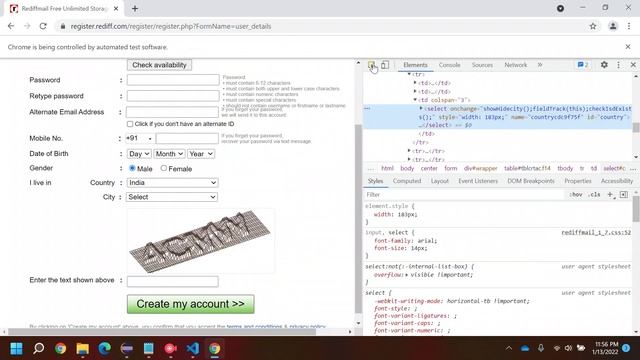Show hidden system tray icons
The image size is (640, 360).
pos(509,348)
